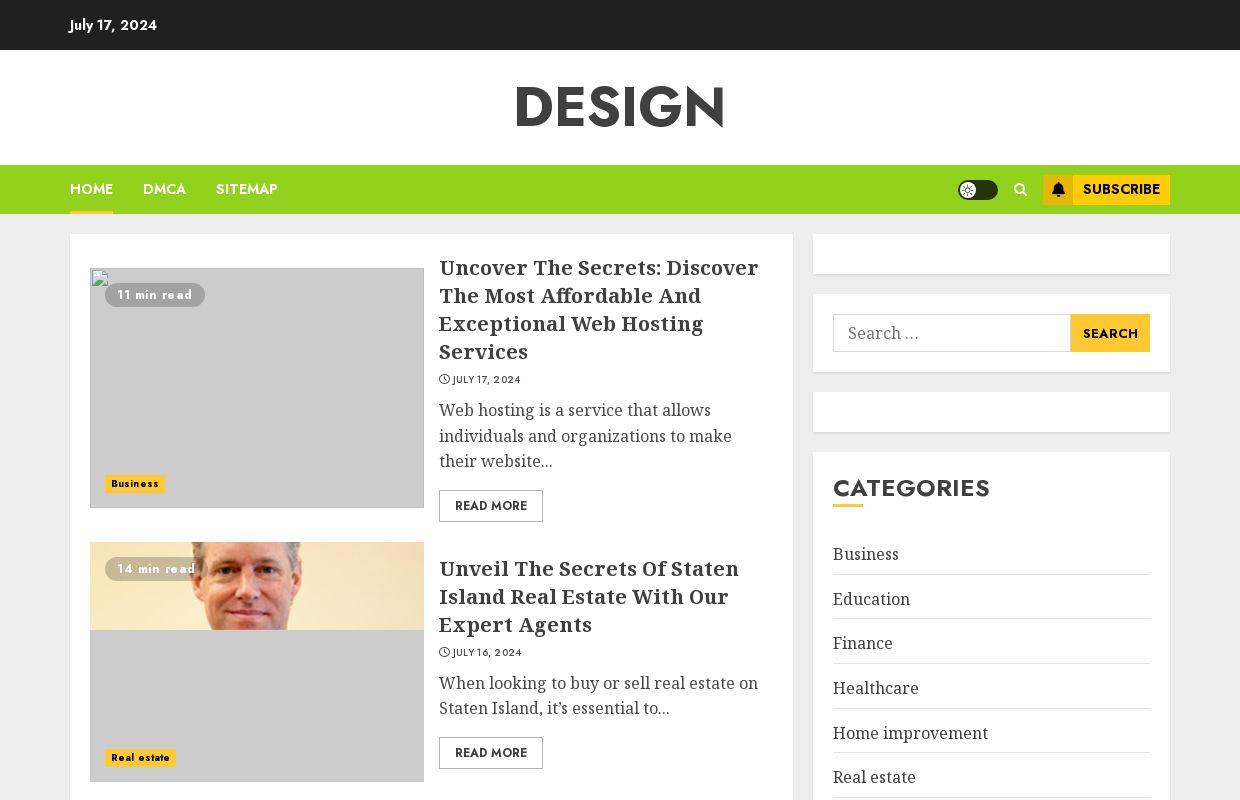The image size is (1240, 800).
Task: Navigate to Sitemap
Action: click(x=246, y=189)
